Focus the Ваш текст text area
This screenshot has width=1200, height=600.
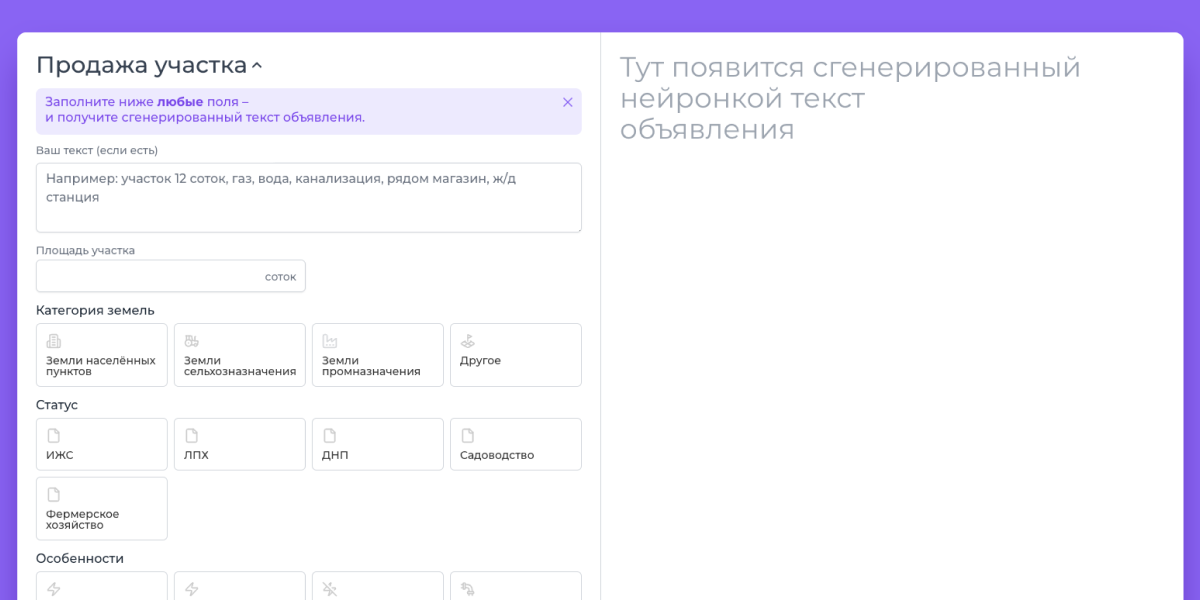(x=308, y=198)
